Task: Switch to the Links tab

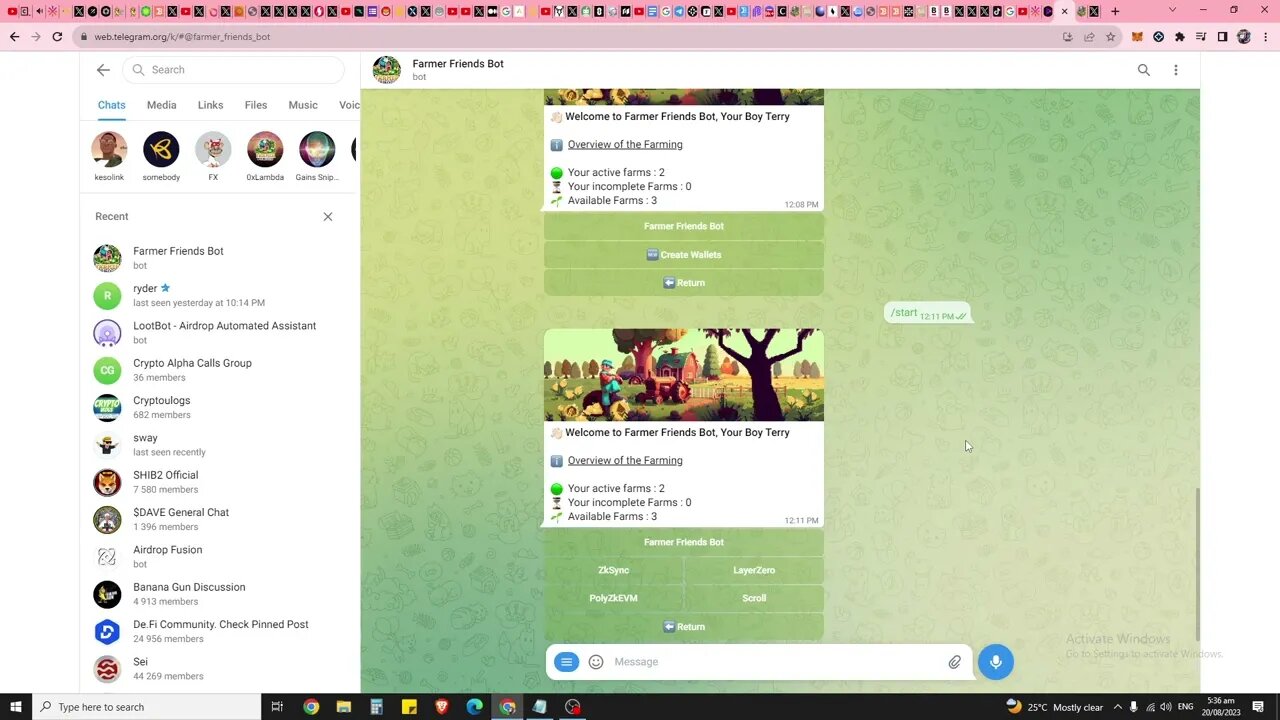Action: (x=211, y=105)
